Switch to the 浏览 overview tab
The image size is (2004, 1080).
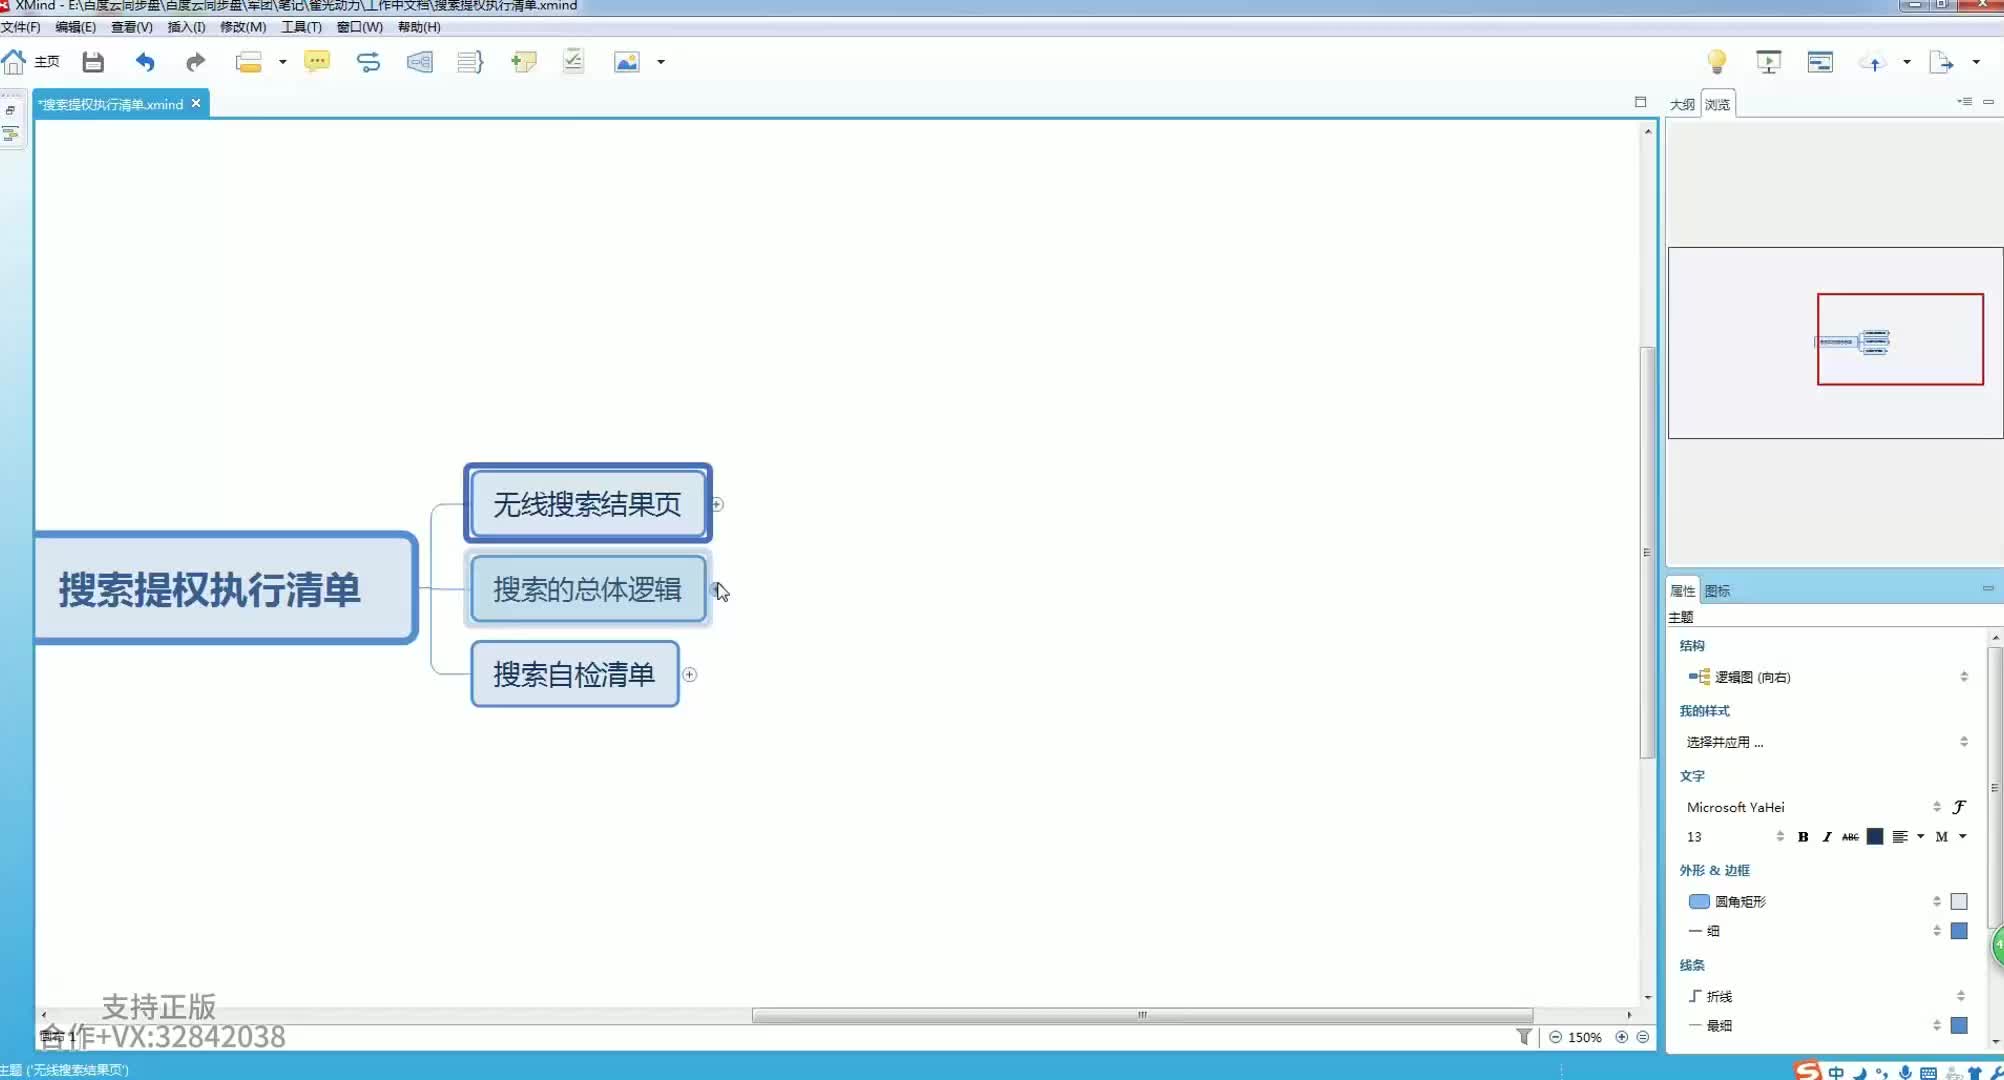tap(1718, 104)
